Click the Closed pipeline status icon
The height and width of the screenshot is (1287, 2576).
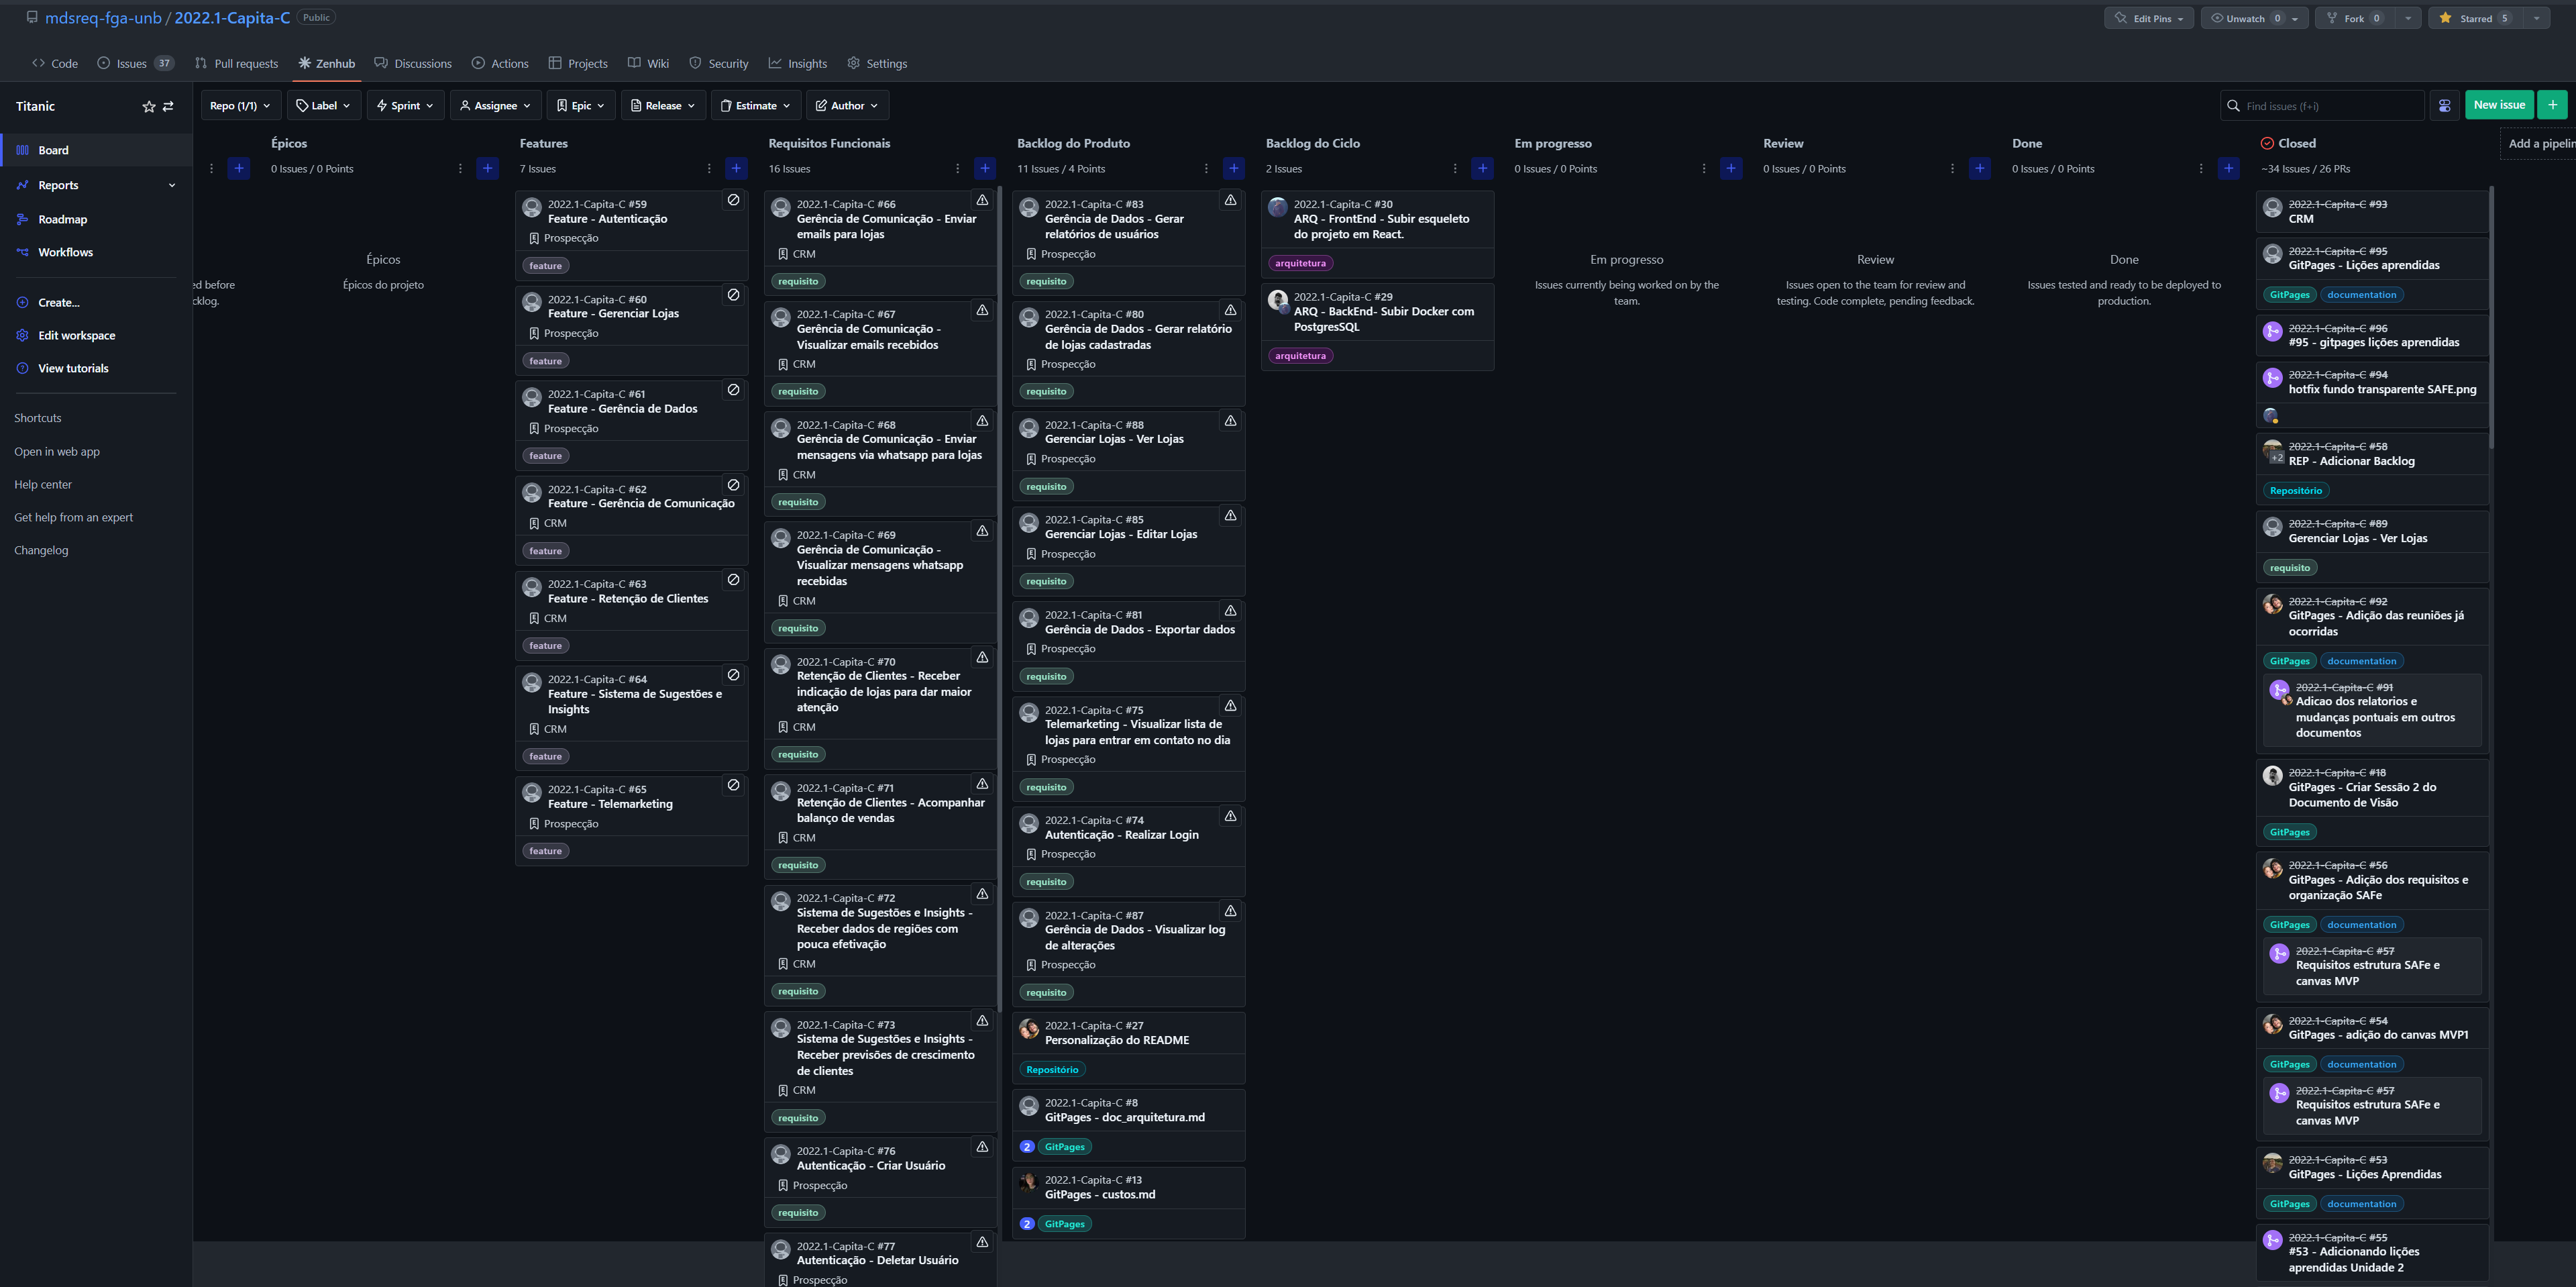[x=2267, y=143]
